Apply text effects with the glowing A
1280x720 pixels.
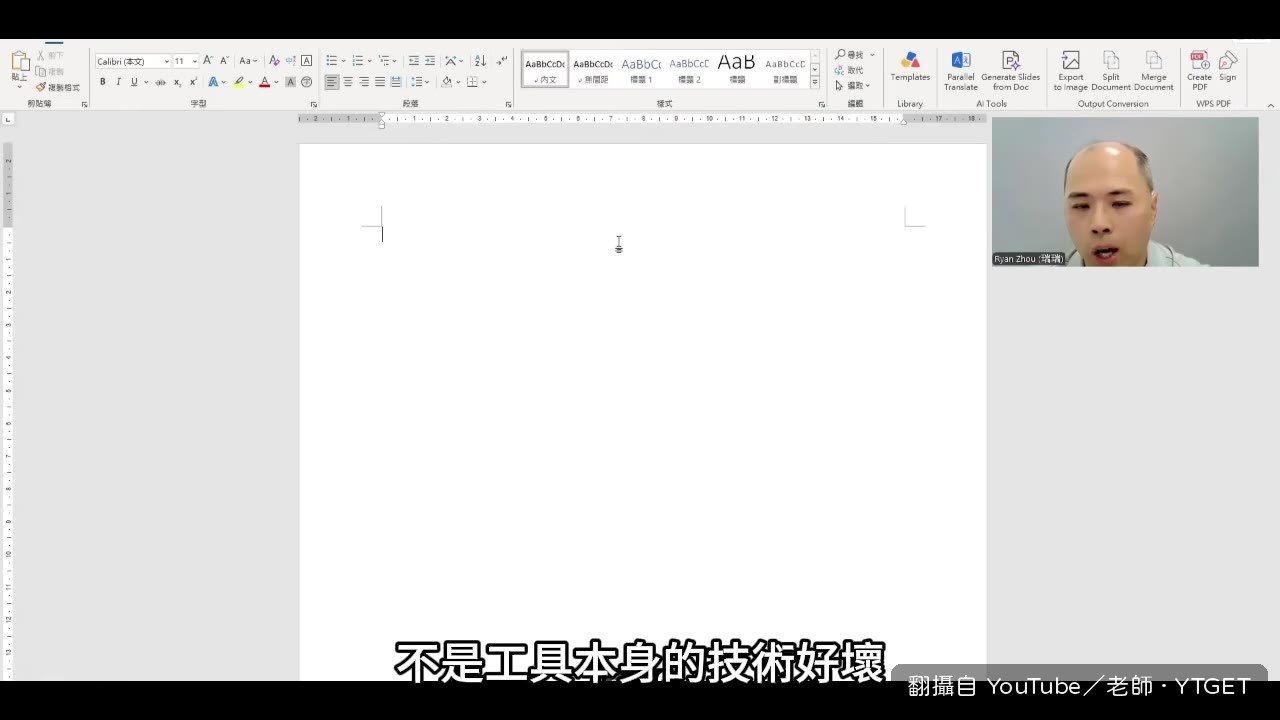(213, 82)
